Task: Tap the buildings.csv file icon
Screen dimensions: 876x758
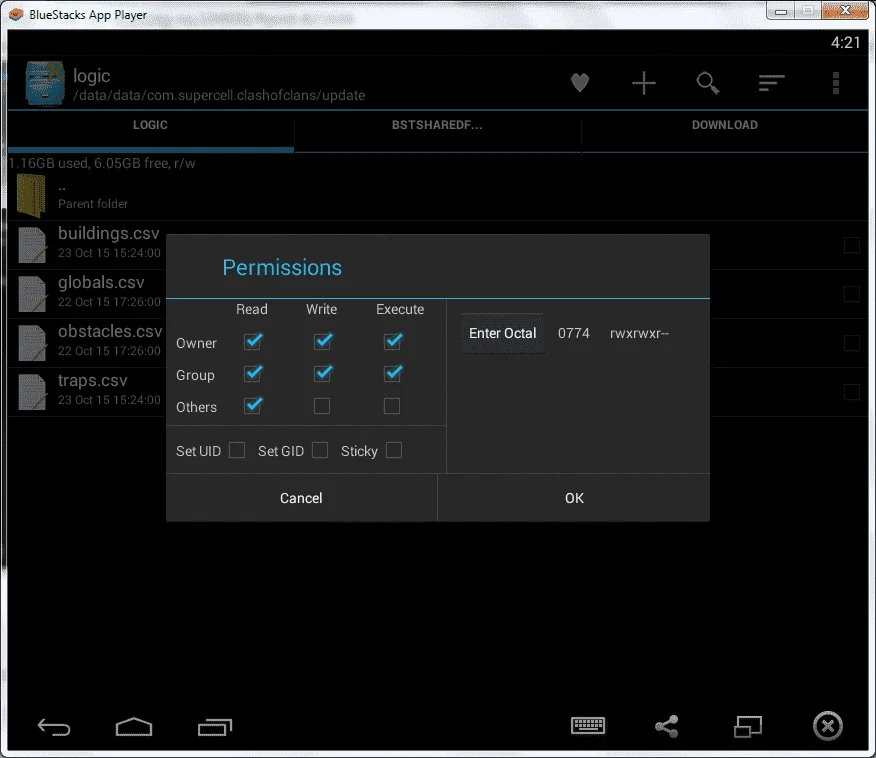Action: (x=32, y=245)
